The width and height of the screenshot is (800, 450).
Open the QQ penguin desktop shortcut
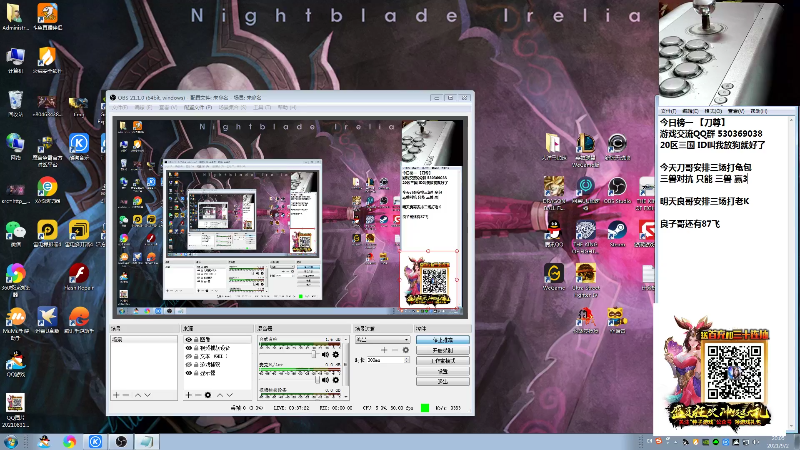pyautogui.click(x=554, y=234)
